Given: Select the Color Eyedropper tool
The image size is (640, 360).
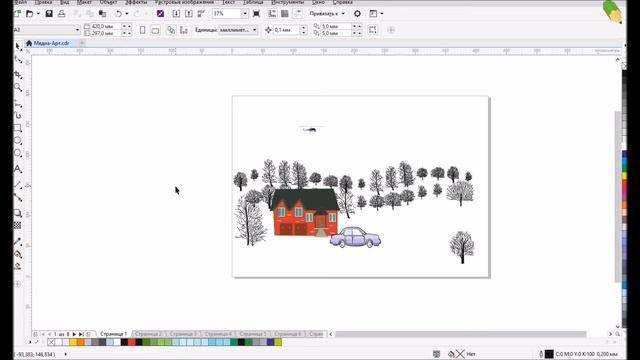Looking at the screenshot, I should click(x=18, y=241).
